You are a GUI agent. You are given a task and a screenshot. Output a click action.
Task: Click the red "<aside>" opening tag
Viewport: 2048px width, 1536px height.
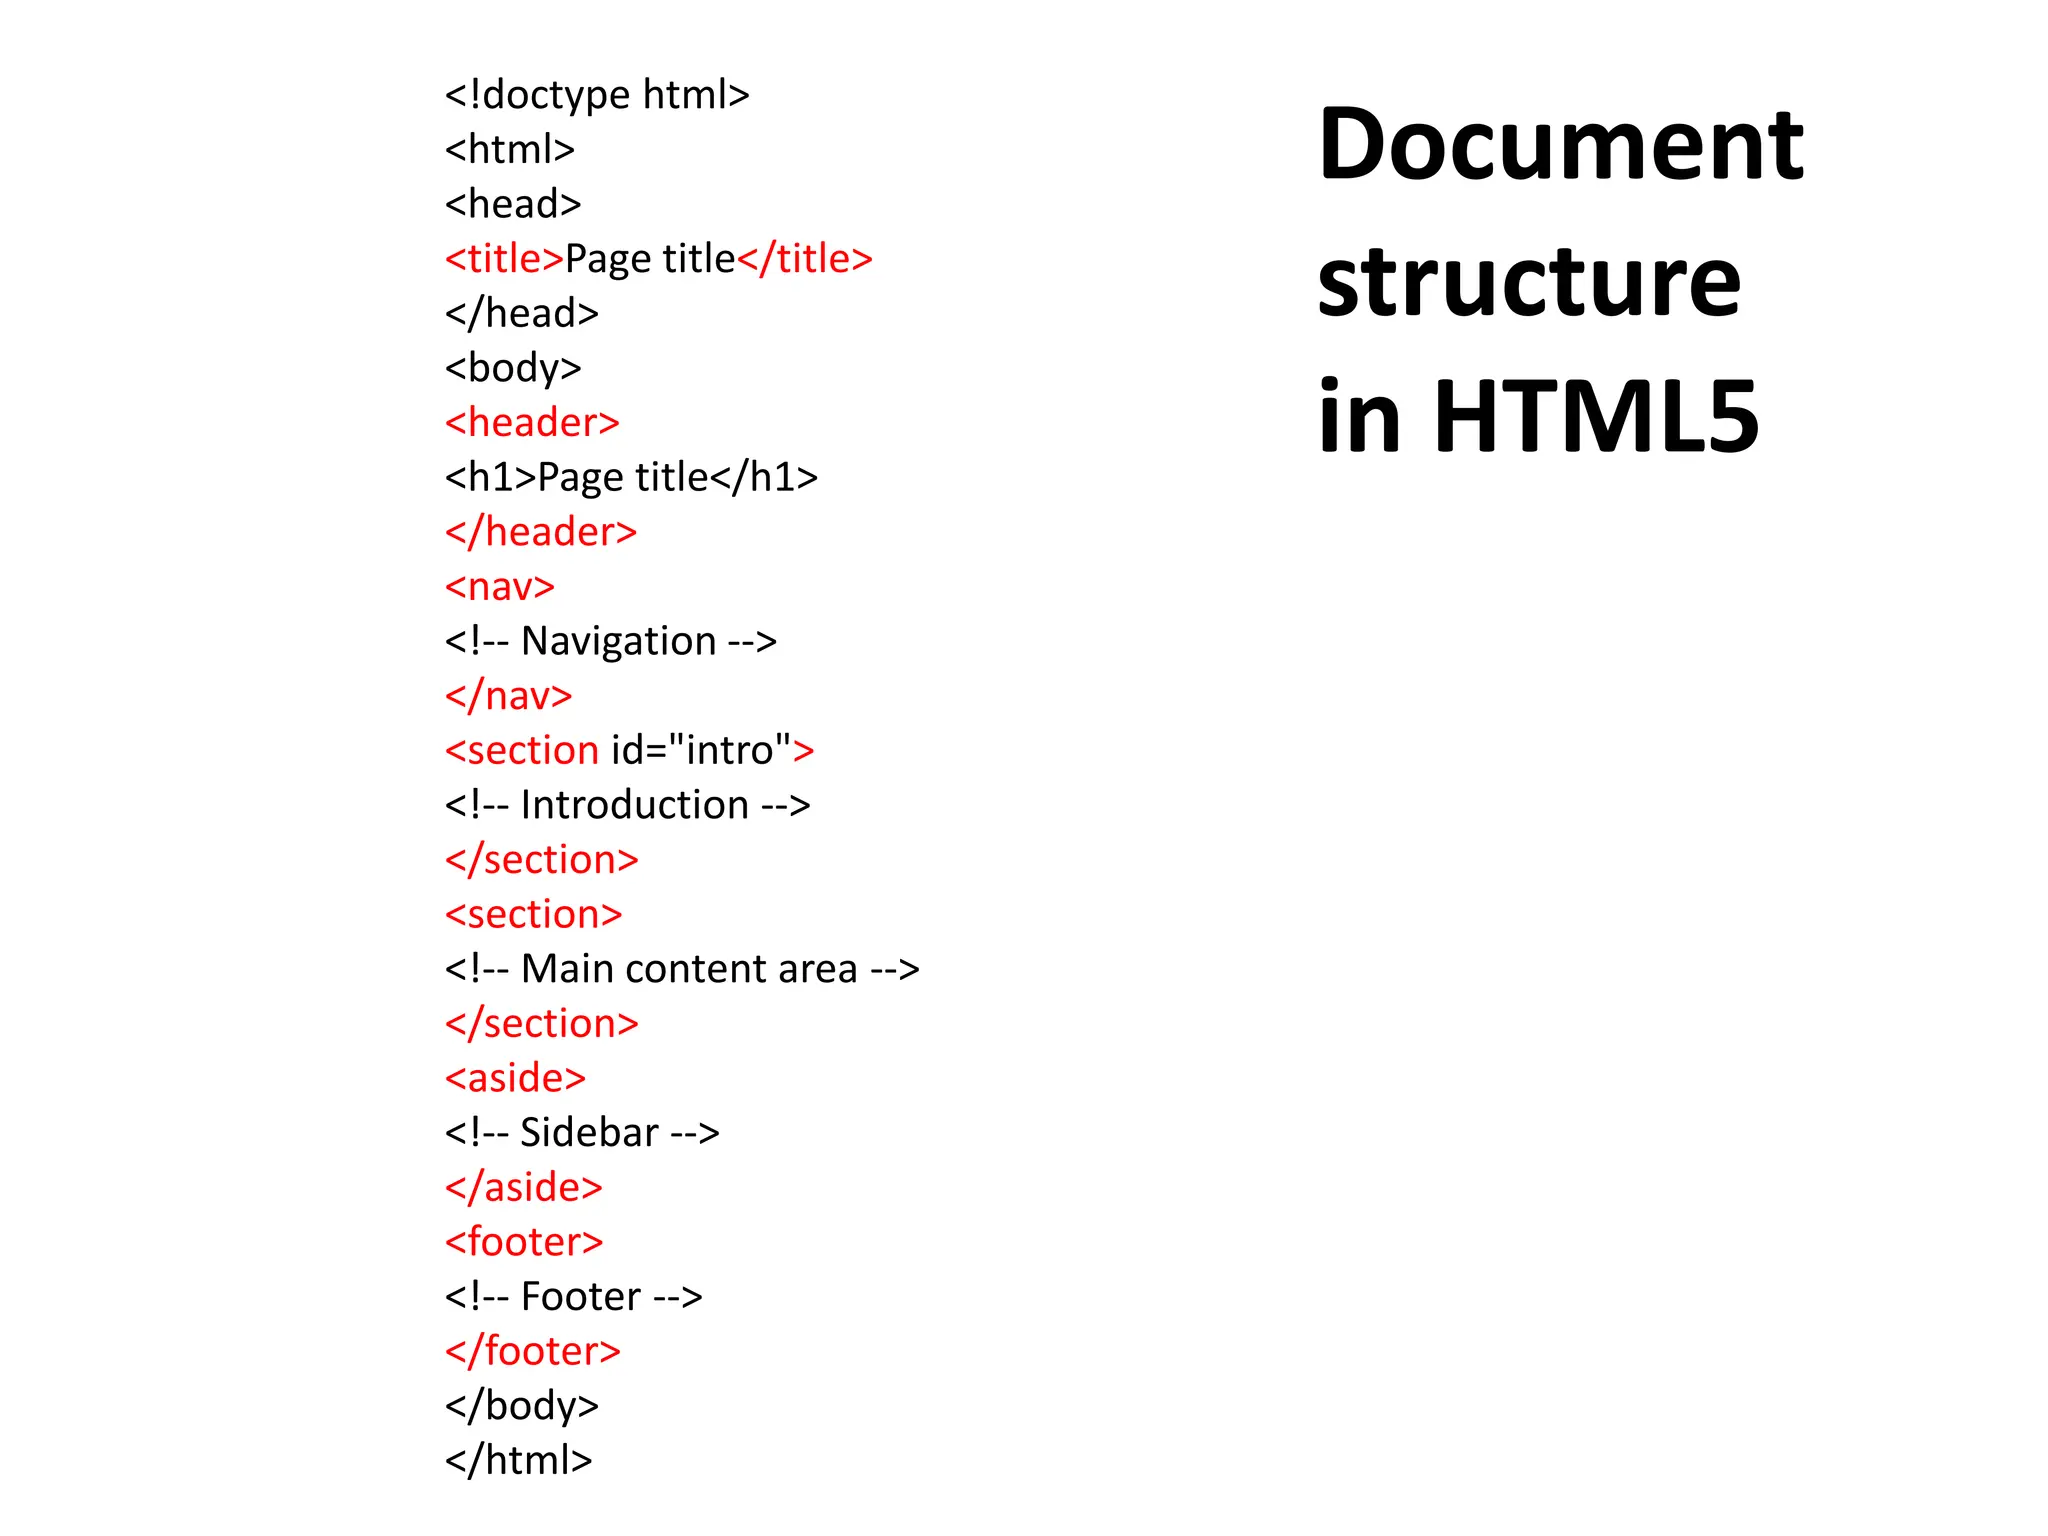click(x=516, y=1078)
